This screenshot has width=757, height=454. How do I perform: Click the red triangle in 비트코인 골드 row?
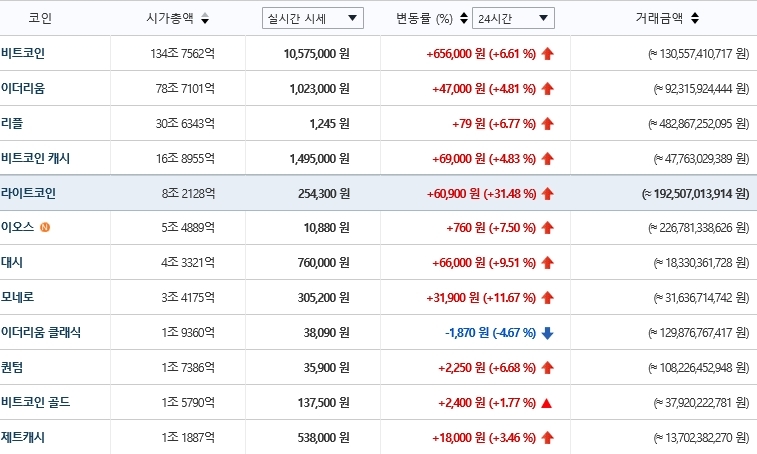point(547,403)
